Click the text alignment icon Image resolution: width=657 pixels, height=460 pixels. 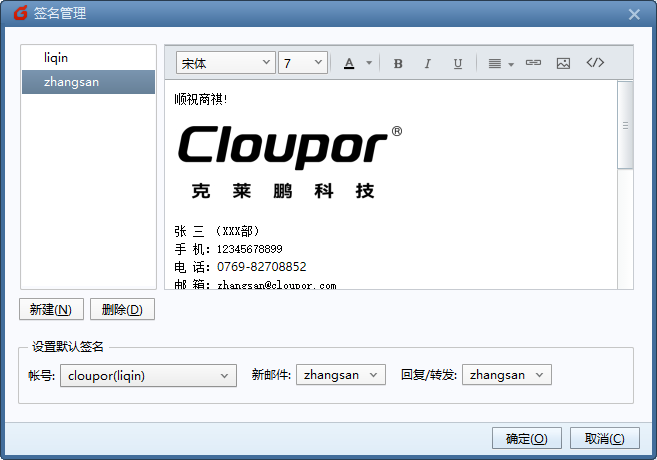click(495, 63)
